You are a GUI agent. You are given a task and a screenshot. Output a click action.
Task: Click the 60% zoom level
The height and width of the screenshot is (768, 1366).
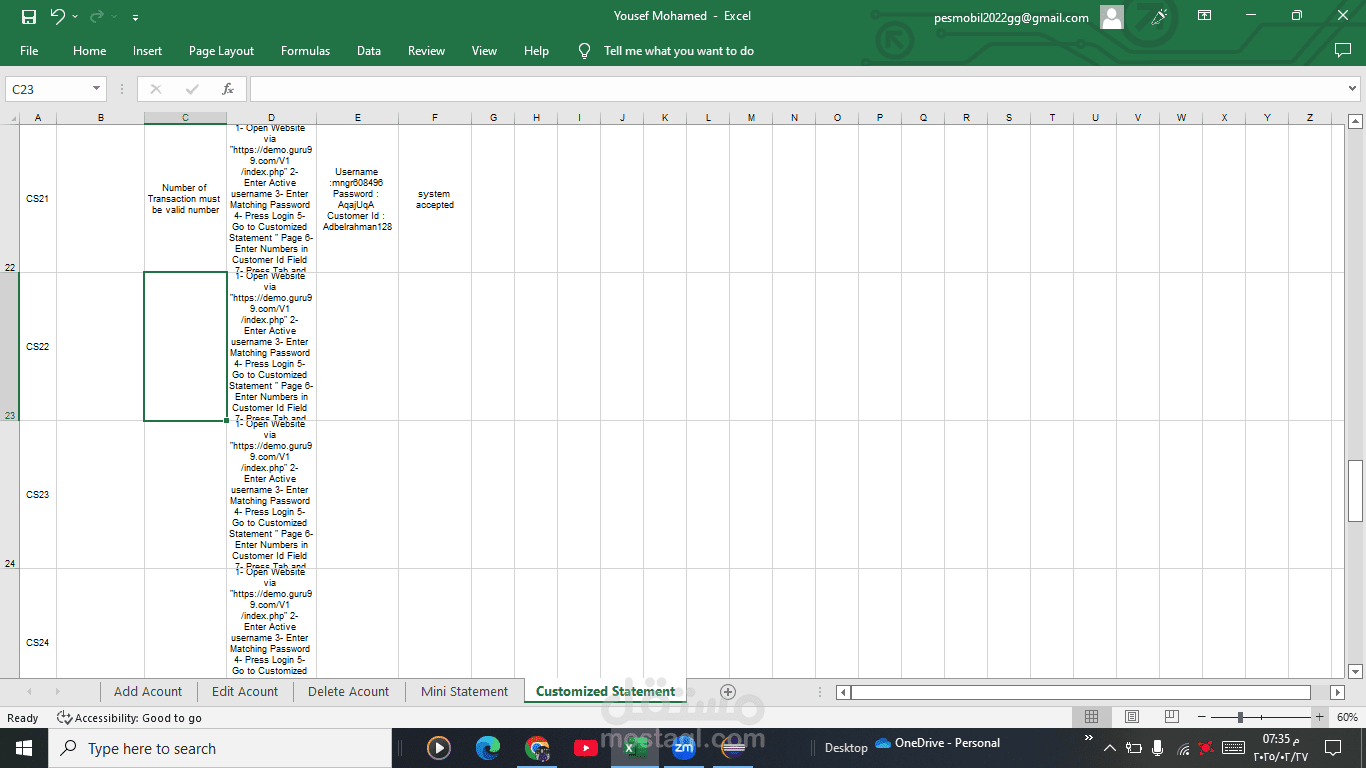point(1347,717)
